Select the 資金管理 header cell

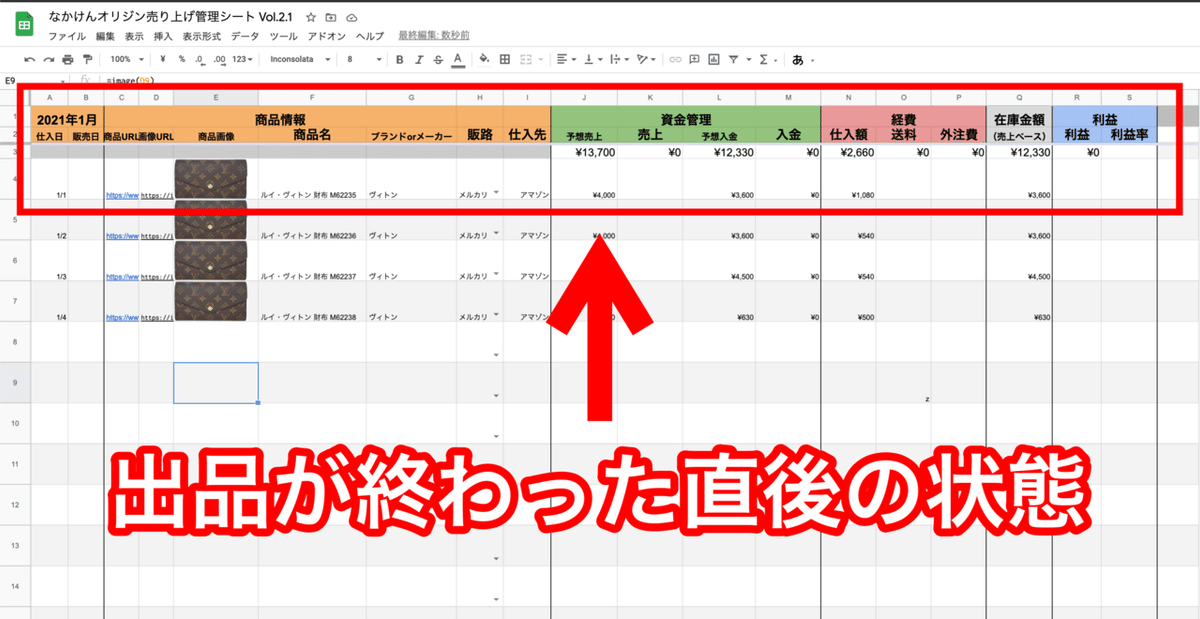tap(686, 120)
